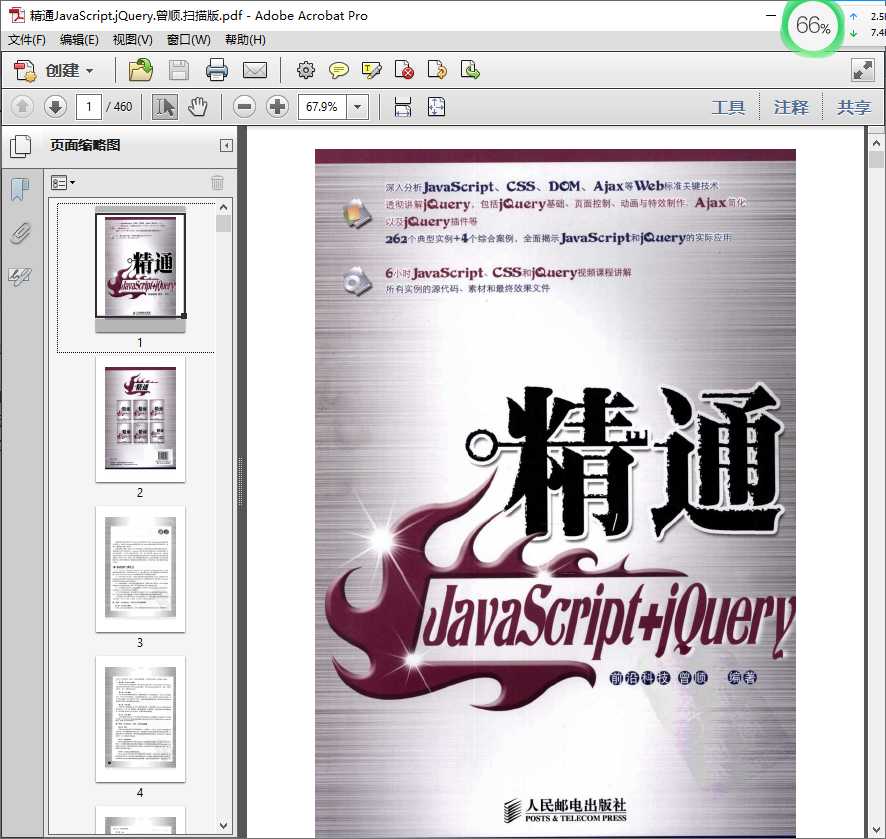Open thumbnail options menu dropdown

(63, 182)
